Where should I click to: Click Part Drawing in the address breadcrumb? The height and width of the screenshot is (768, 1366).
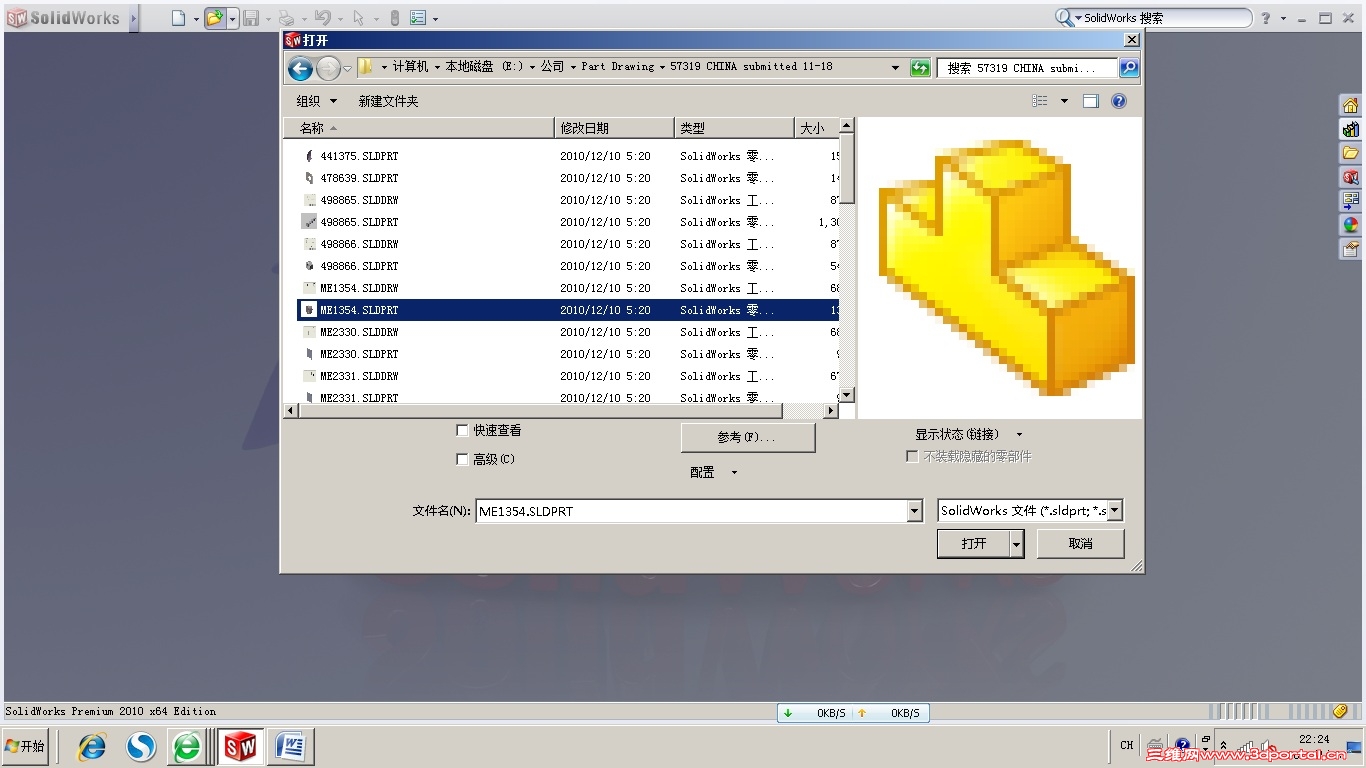click(x=617, y=67)
